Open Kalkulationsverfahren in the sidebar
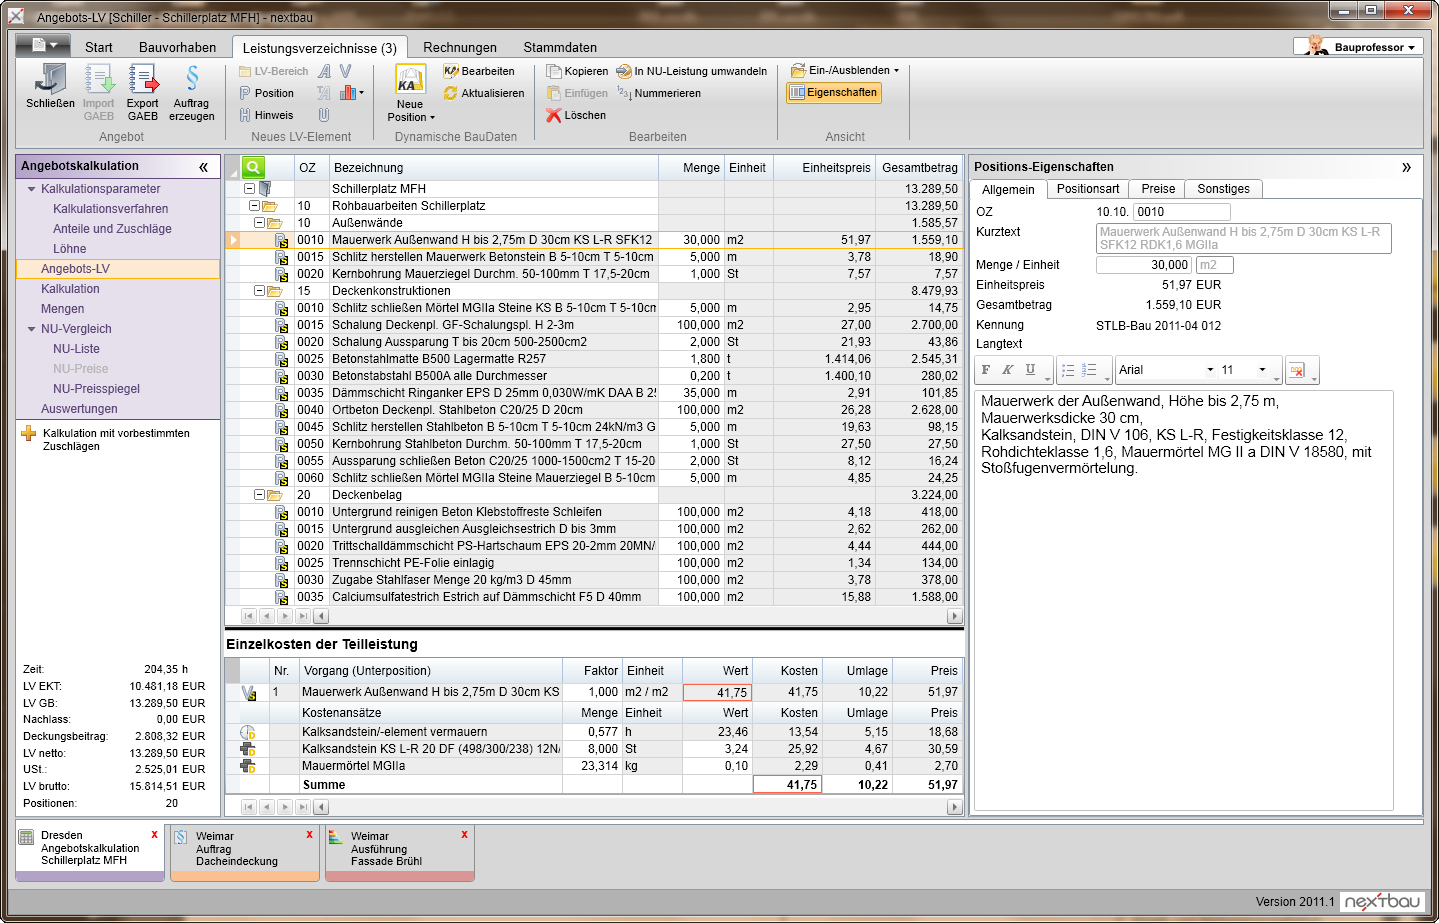Viewport: 1439px width, 923px height. coord(111,209)
